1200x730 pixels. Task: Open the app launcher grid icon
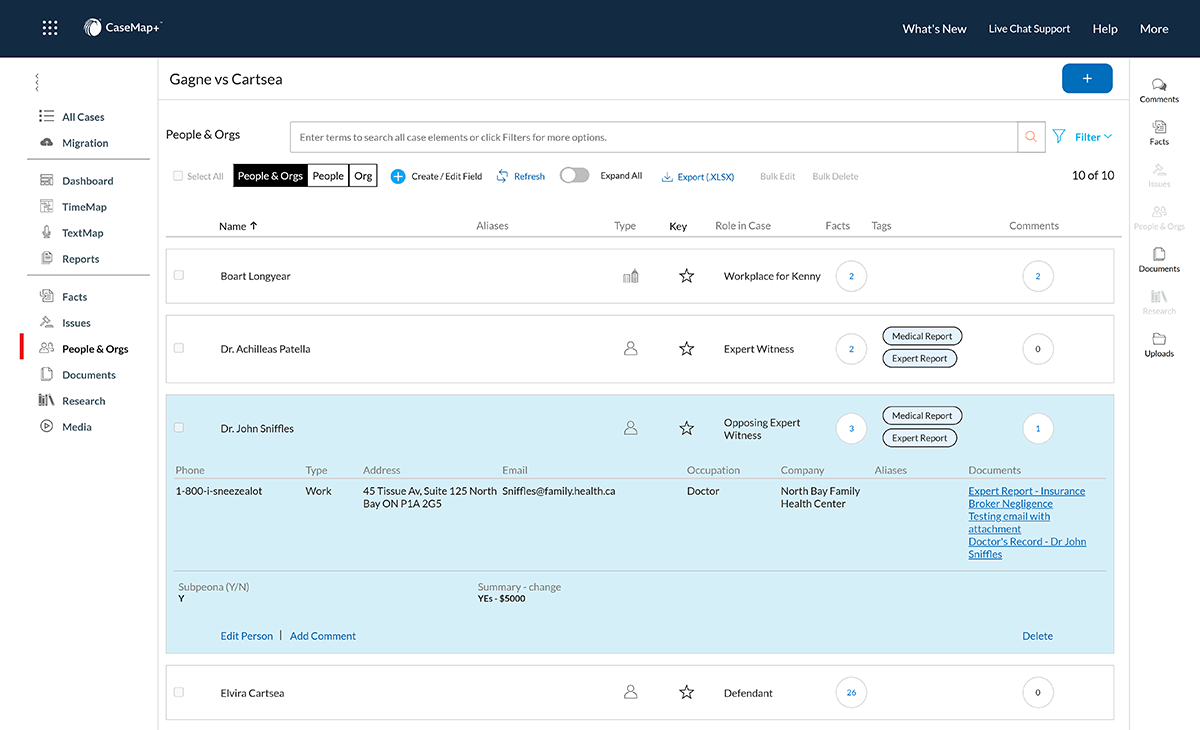50,27
